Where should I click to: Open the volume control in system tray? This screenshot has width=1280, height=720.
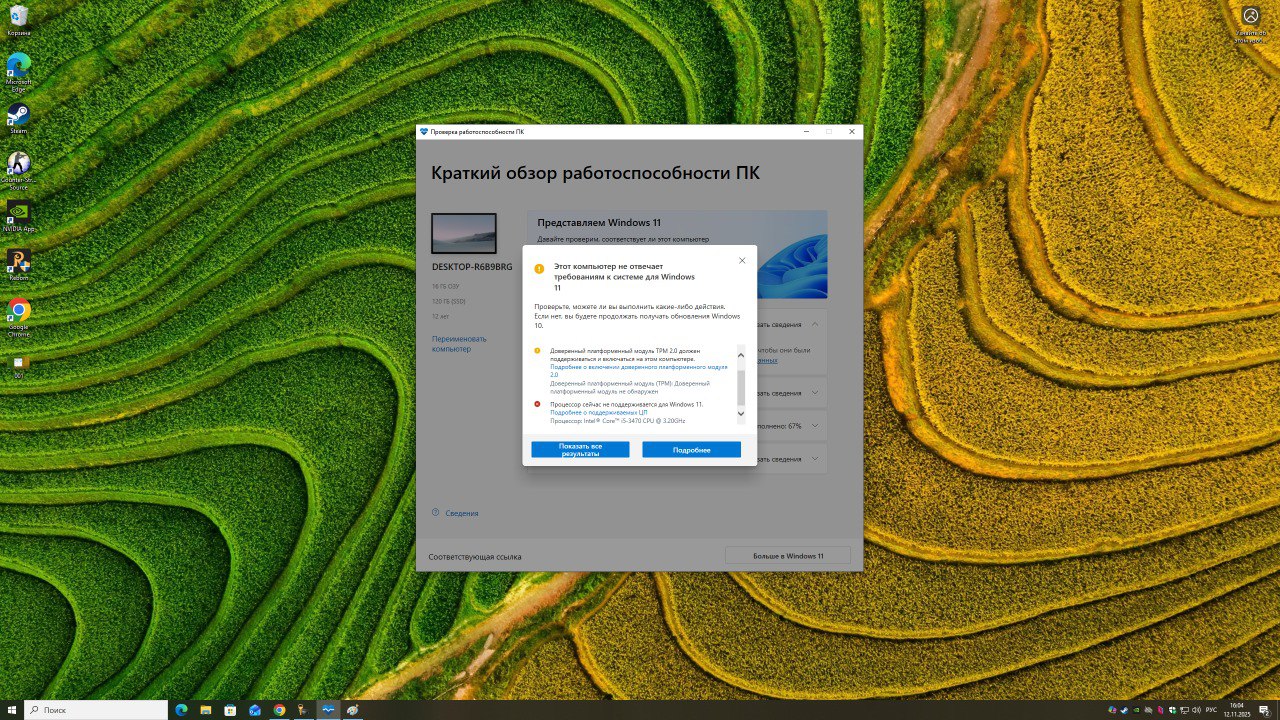coord(1196,710)
